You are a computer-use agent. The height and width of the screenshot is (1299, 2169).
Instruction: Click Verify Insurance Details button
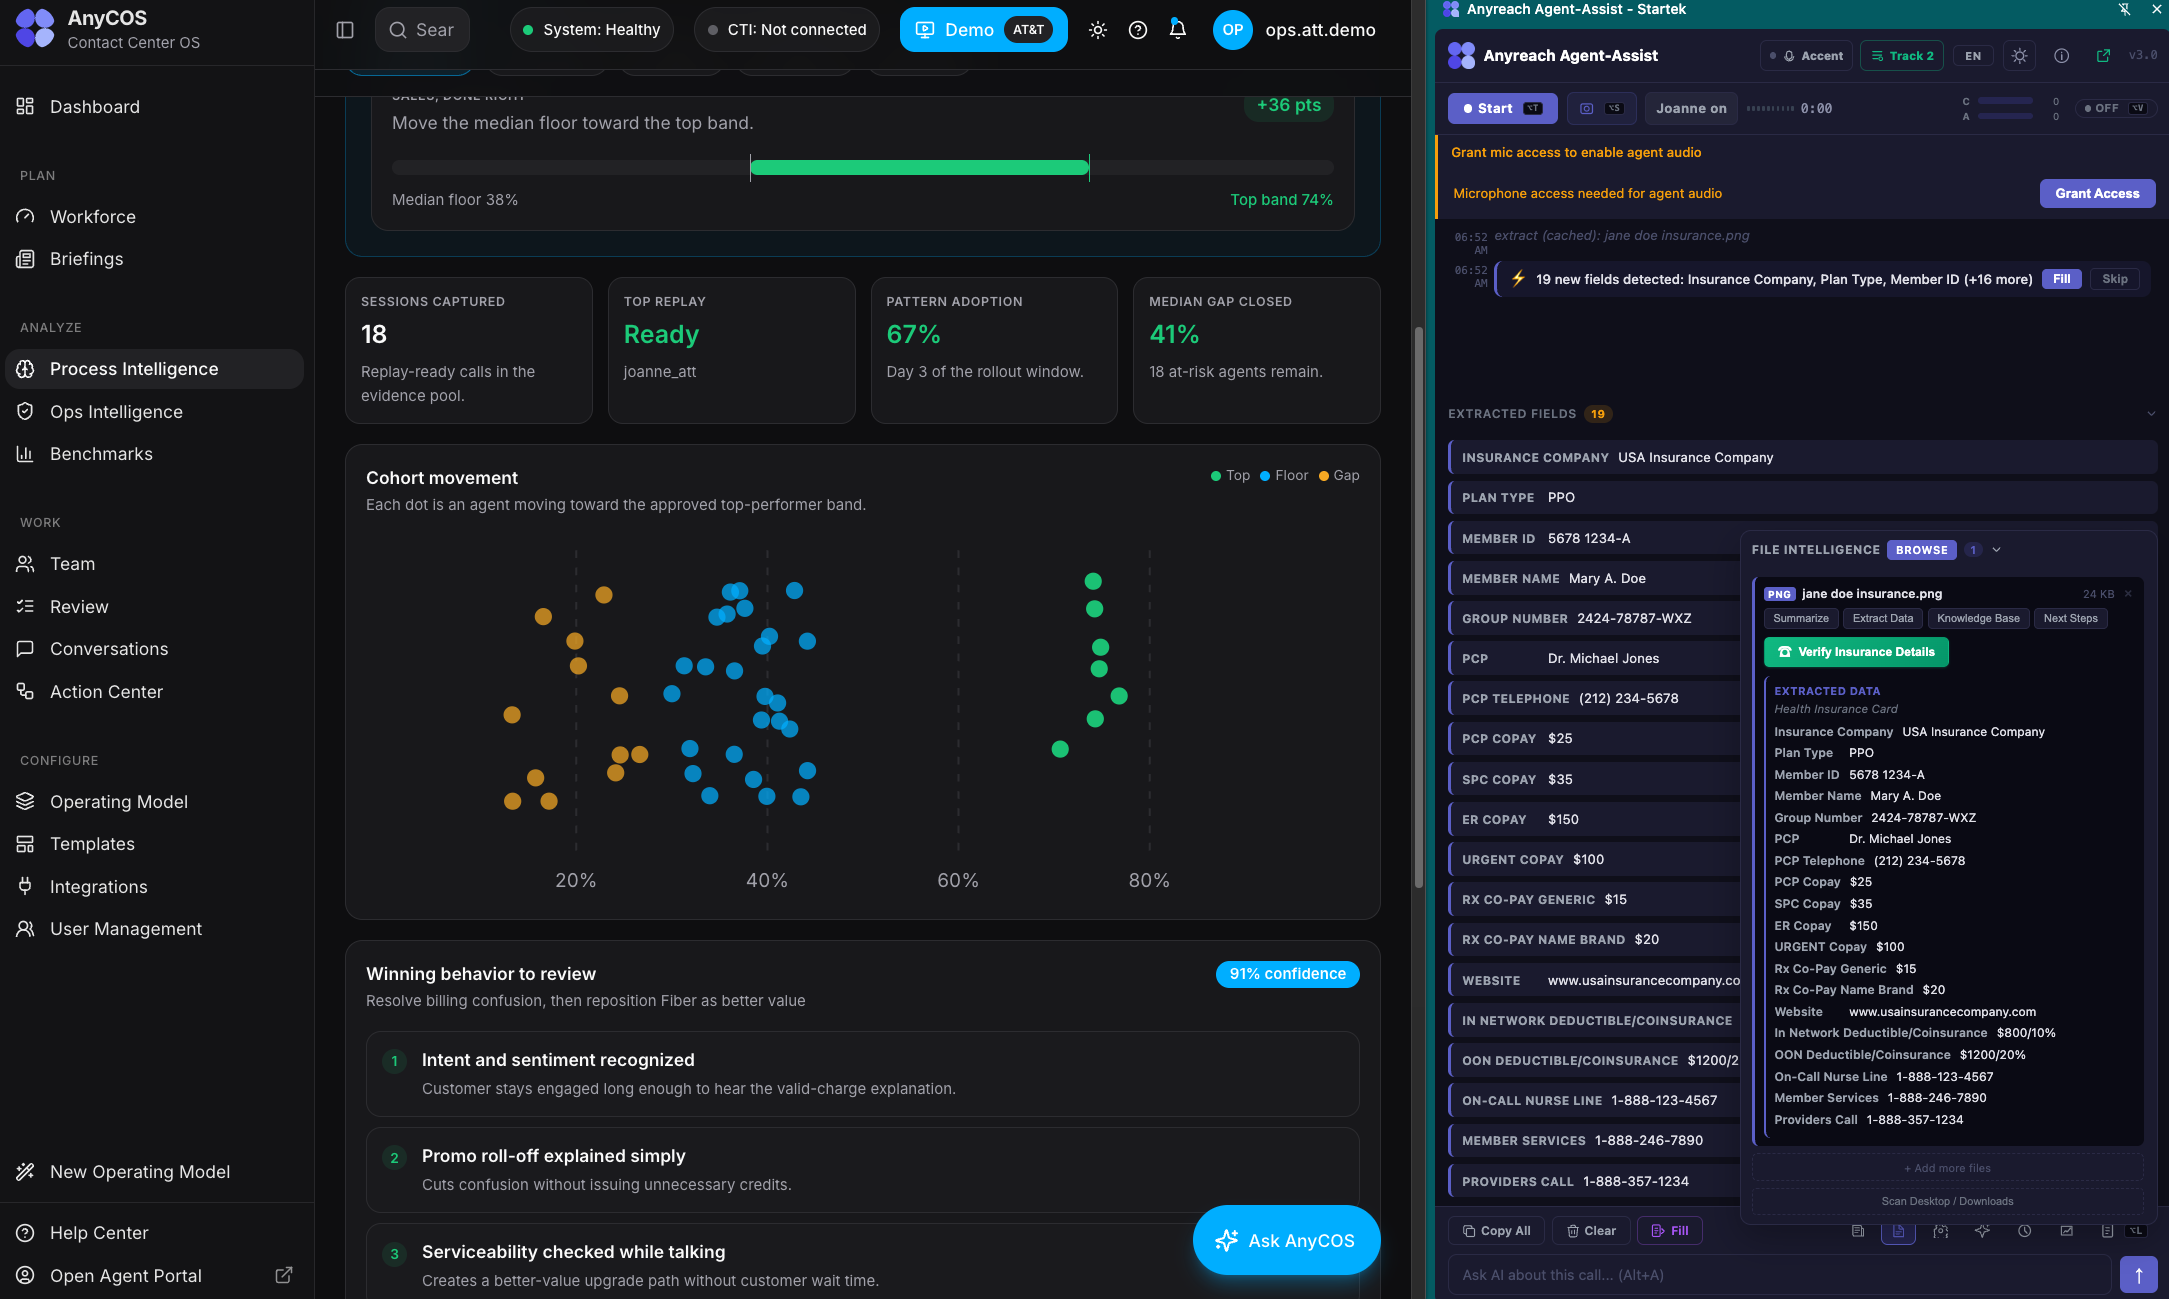tap(1856, 652)
